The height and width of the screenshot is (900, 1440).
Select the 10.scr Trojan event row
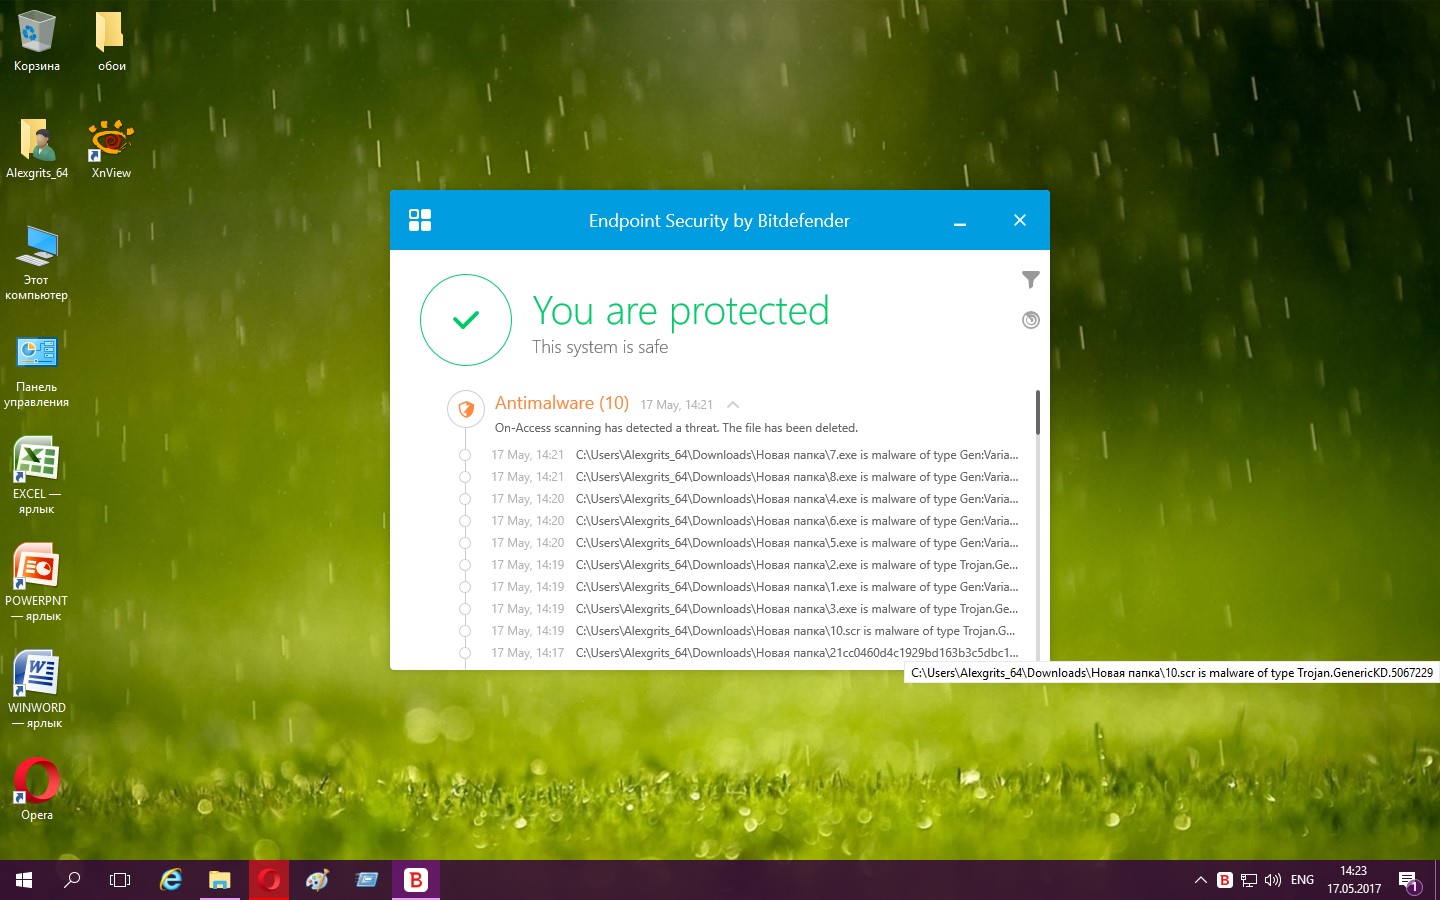[x=755, y=631]
